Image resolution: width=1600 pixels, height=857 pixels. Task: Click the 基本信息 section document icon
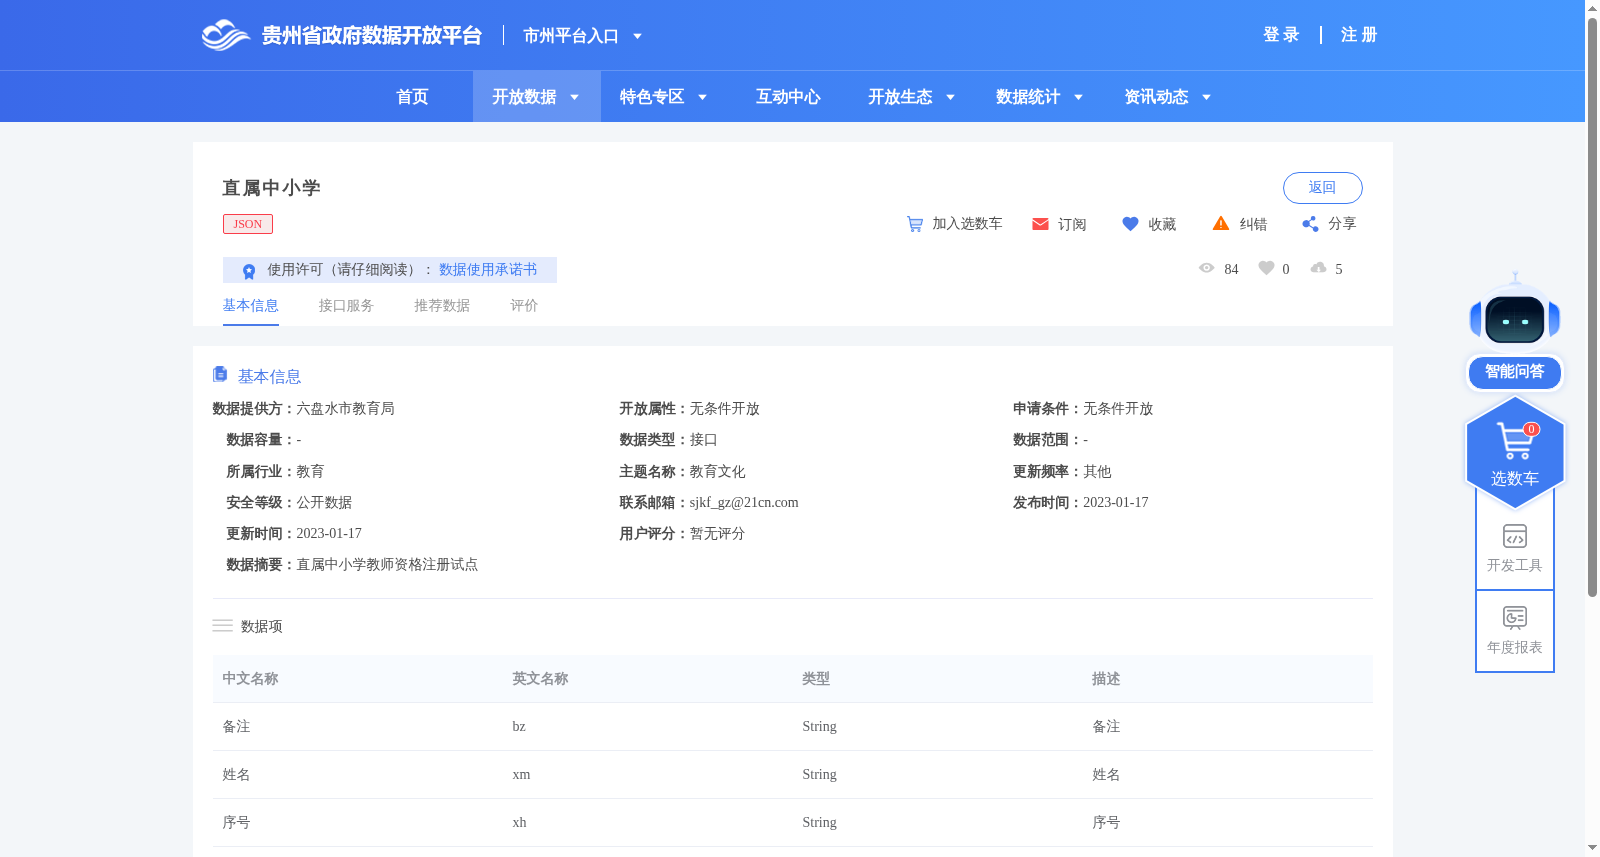tap(220, 374)
